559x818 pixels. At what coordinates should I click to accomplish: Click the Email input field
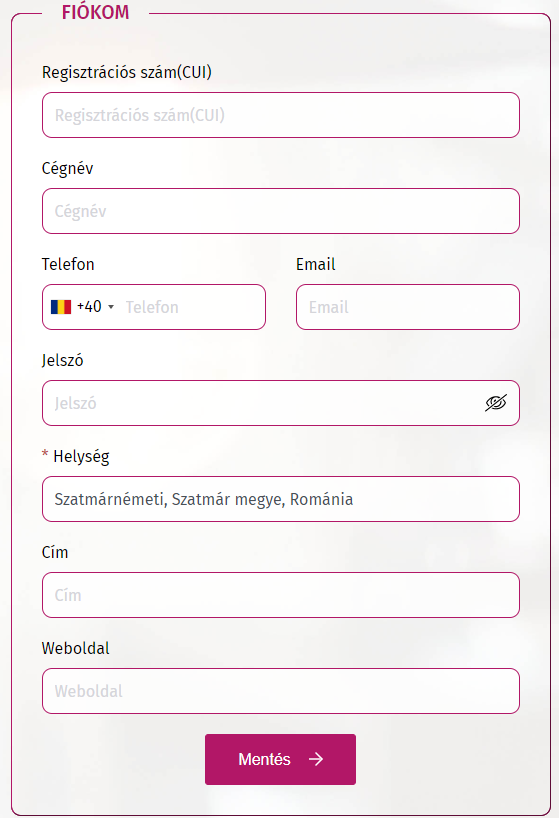pyautogui.click(x=408, y=307)
